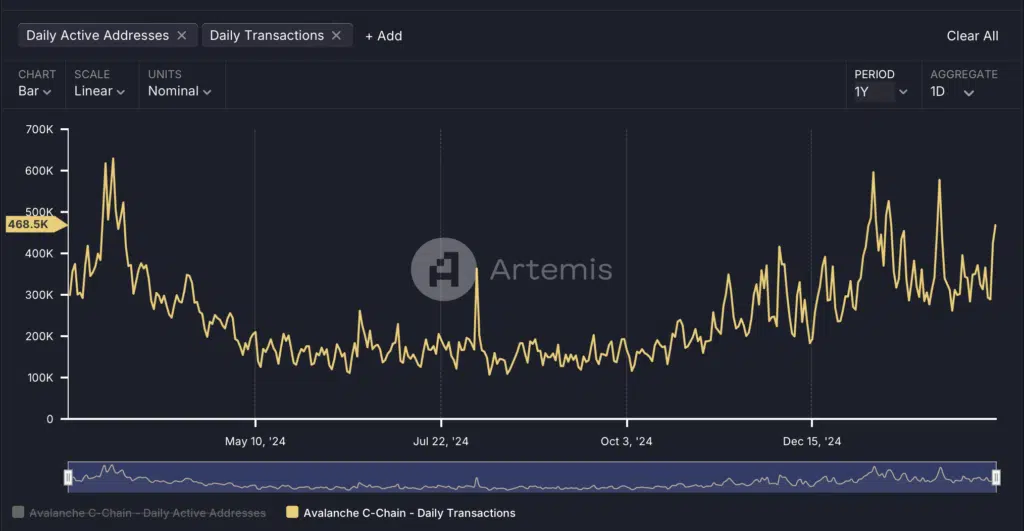Click the Oct 3, '24 axis label
The width and height of the screenshot is (1024, 531).
click(626, 442)
